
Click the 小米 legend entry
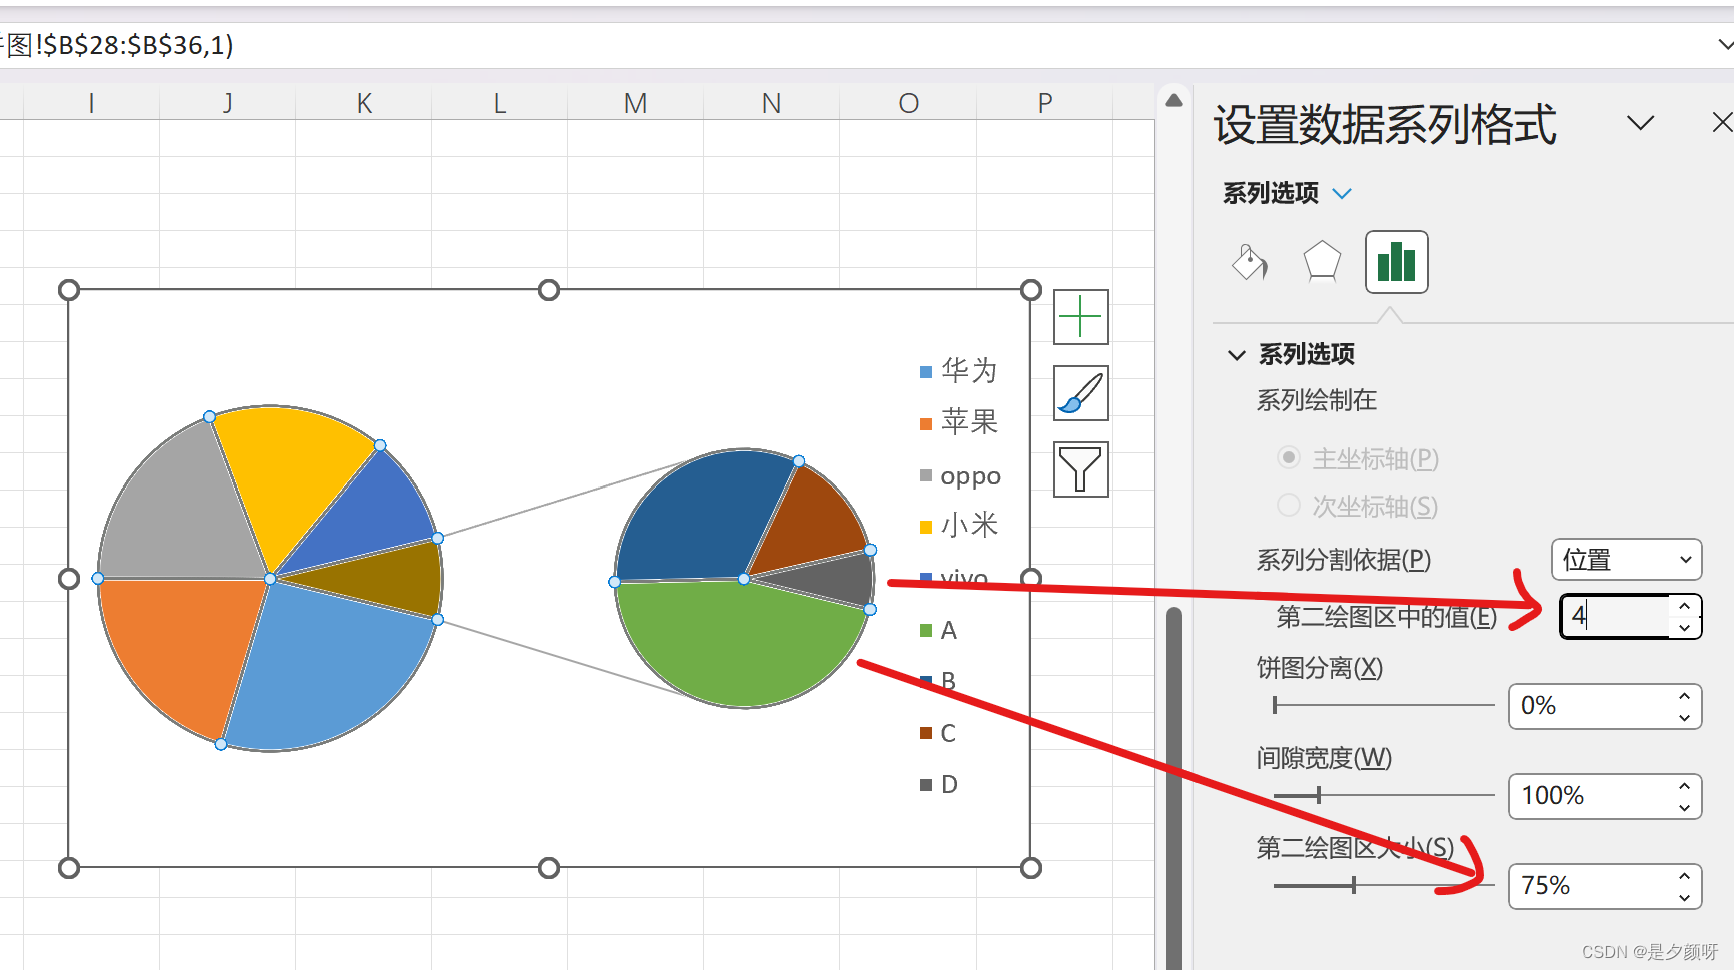958,526
